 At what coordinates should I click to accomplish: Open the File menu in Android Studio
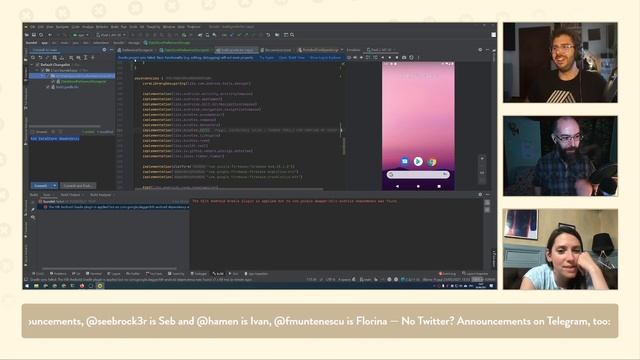(32, 27)
